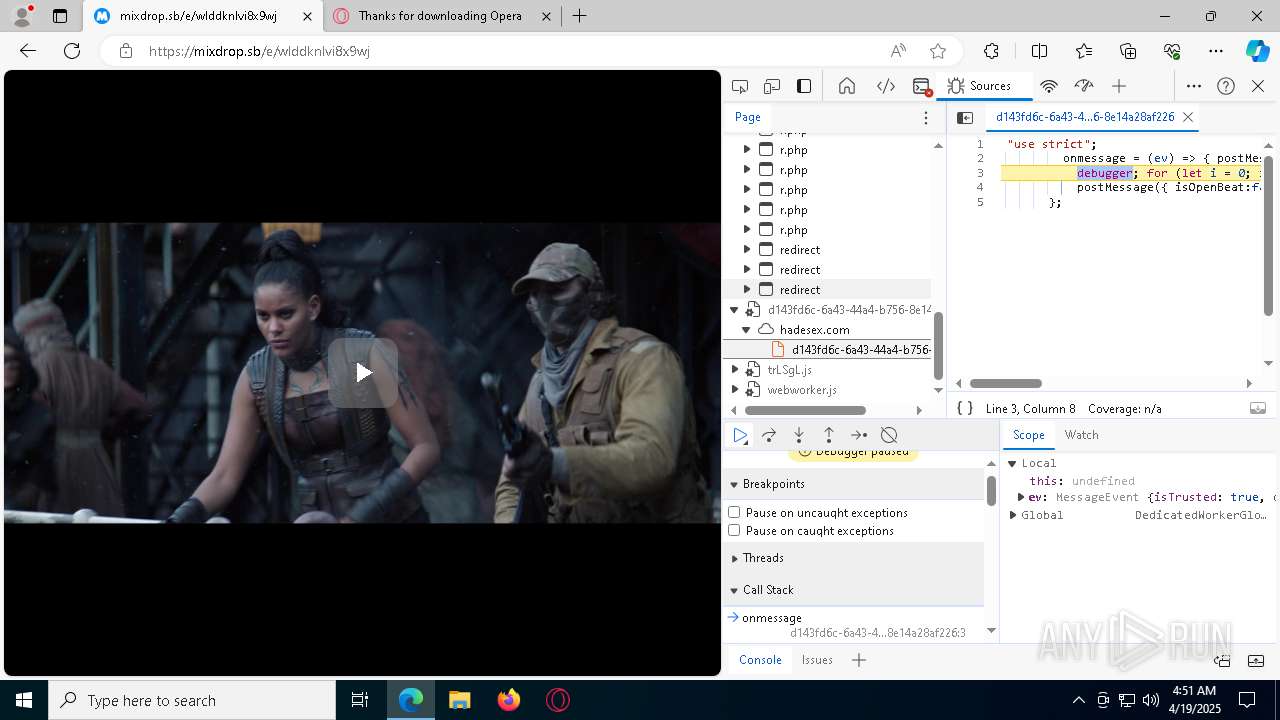1280x720 pixels.
Task: Open Split screen icon in toolbar
Action: click(1039, 51)
